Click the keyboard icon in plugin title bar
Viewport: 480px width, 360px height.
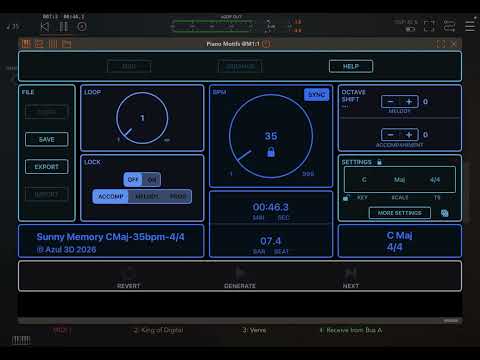pos(26,44)
